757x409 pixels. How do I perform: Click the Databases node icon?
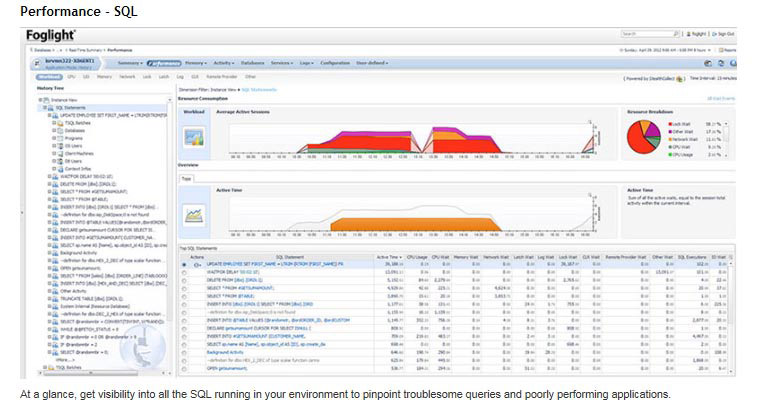tap(60, 131)
